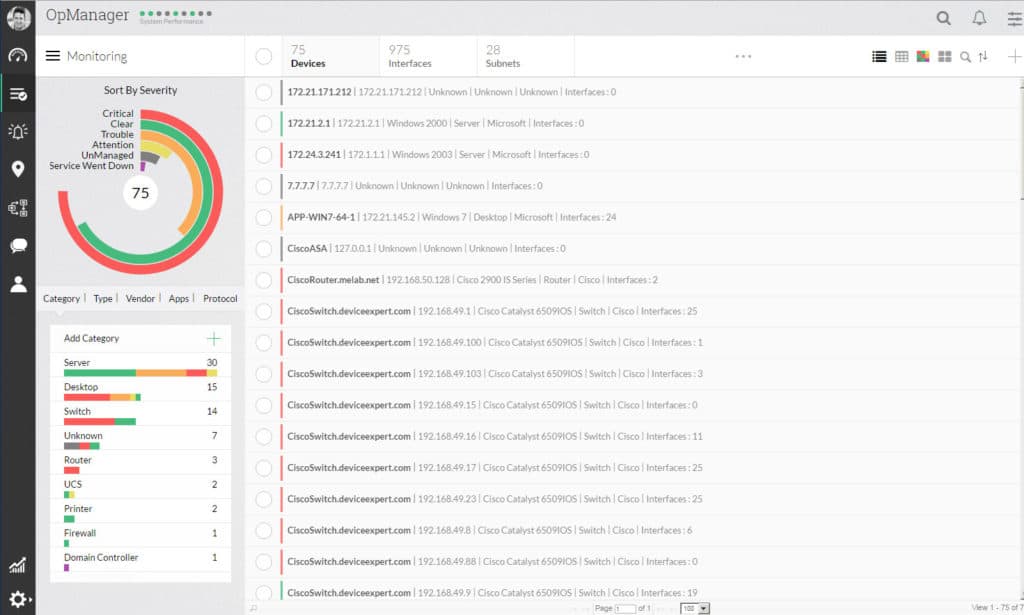Image resolution: width=1024 pixels, height=615 pixels.
Task: Filter by Router category
Action: (140, 464)
